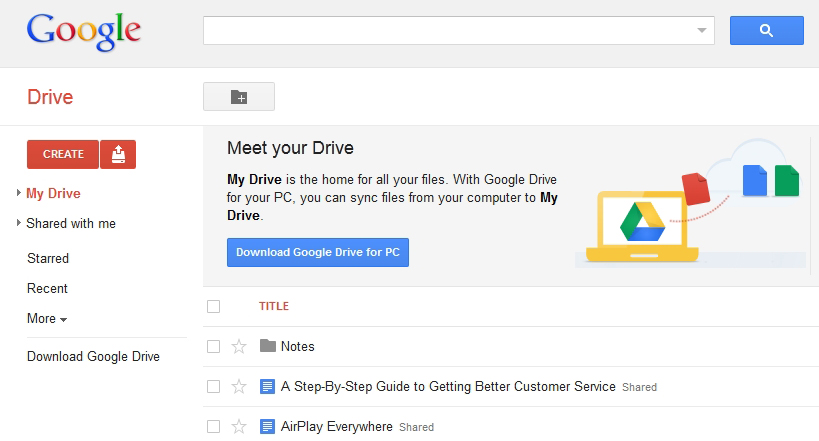Click the Notes folder icon
The image size is (819, 441).
267,346
